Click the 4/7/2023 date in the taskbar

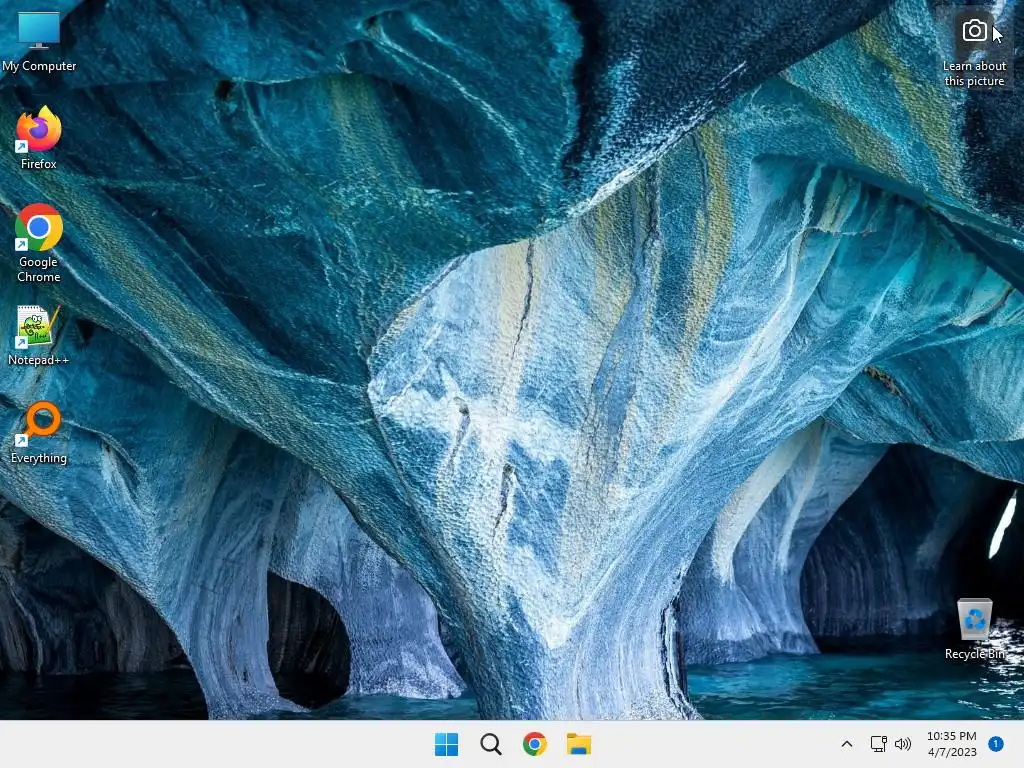[952, 752]
